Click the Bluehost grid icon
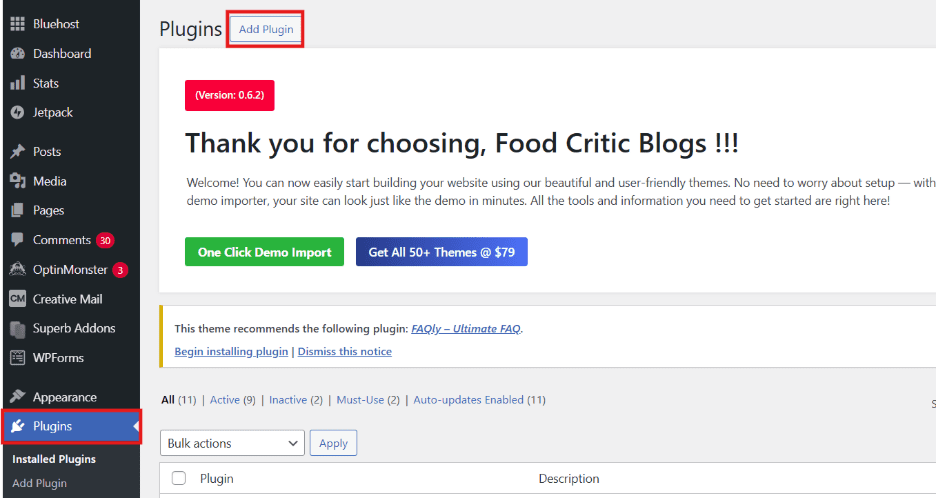936x498 pixels. pos(17,24)
